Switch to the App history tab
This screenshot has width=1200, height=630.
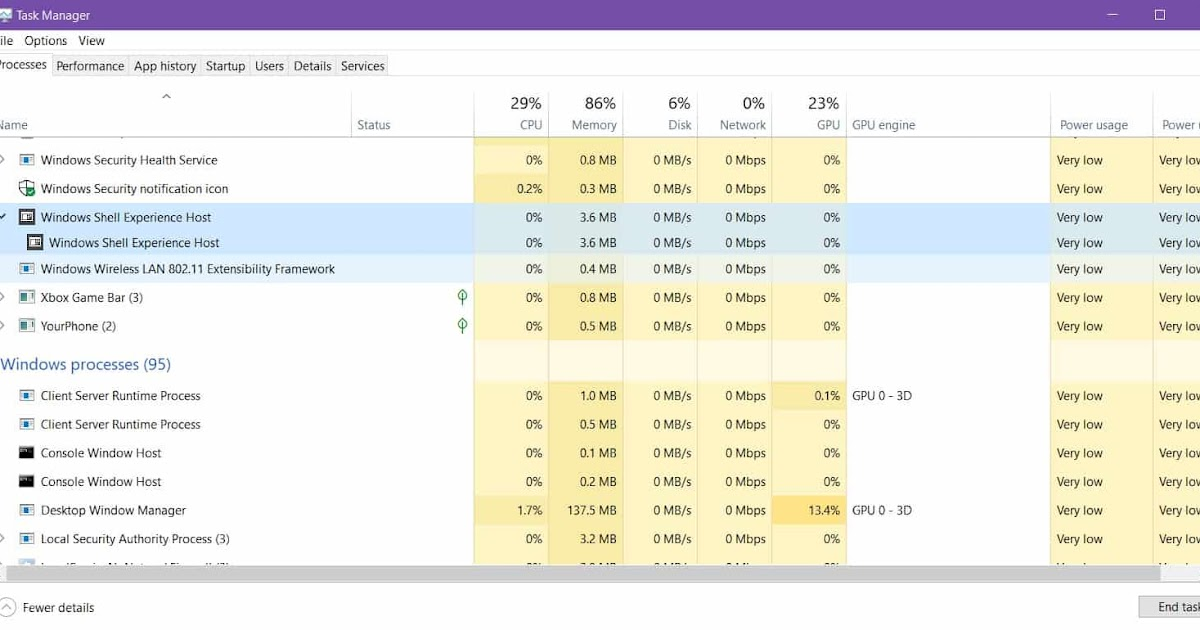(x=165, y=66)
